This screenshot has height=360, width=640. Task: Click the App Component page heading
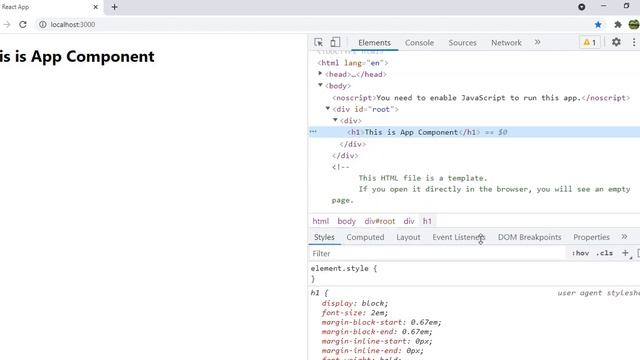point(77,56)
